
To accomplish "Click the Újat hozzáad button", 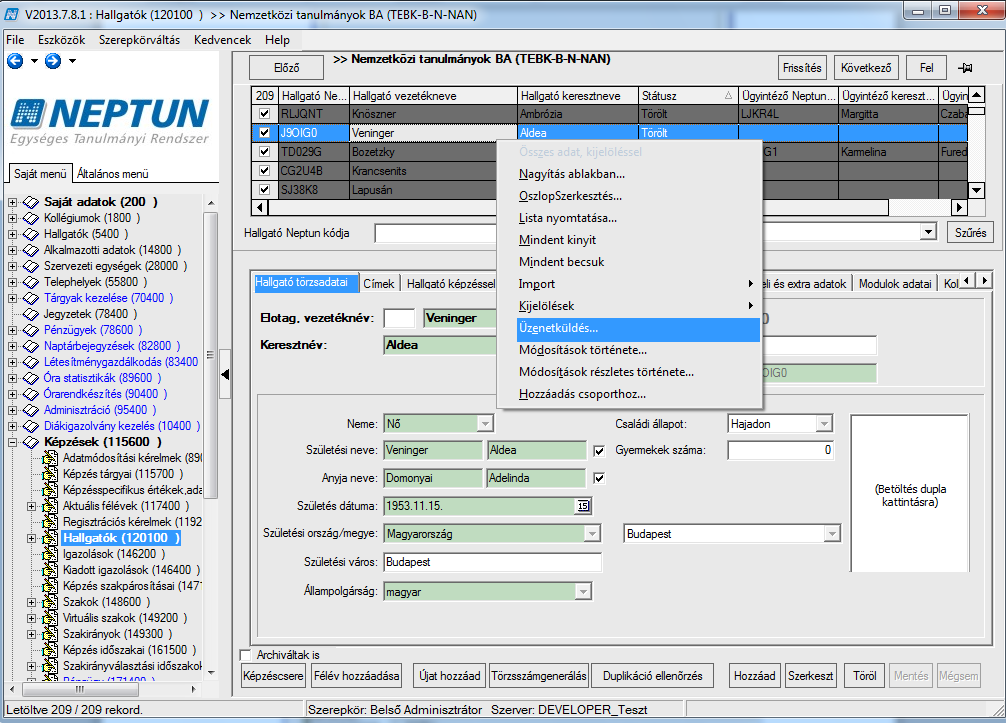I will (450, 676).
